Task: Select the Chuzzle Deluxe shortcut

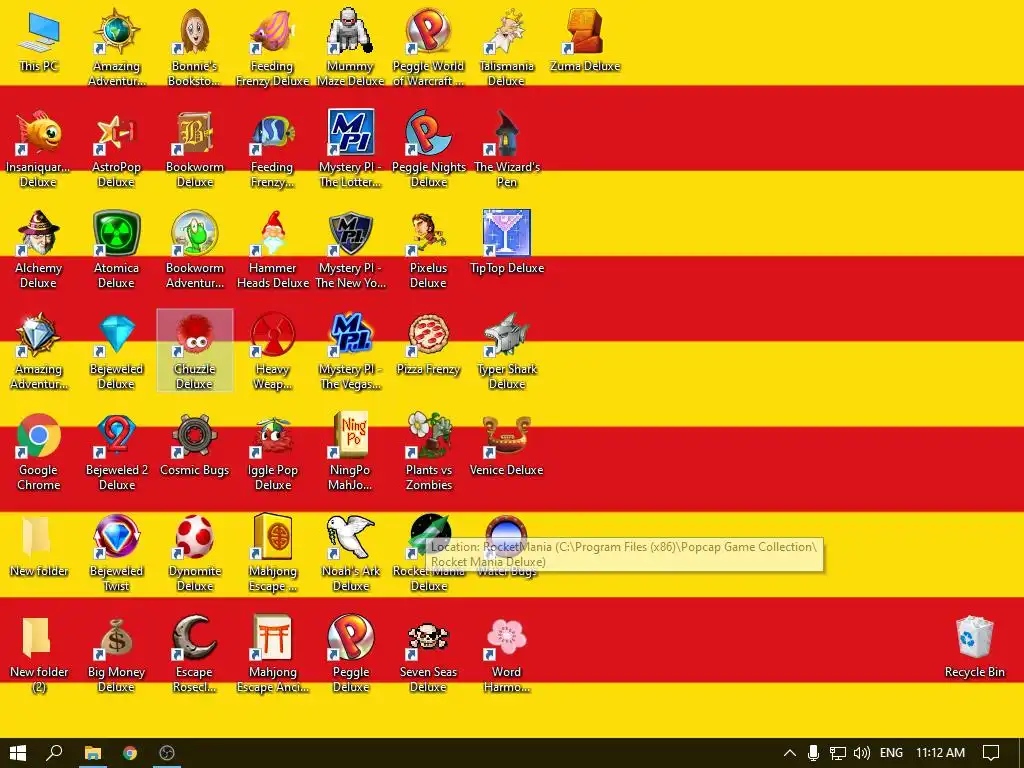Action: pos(195,351)
